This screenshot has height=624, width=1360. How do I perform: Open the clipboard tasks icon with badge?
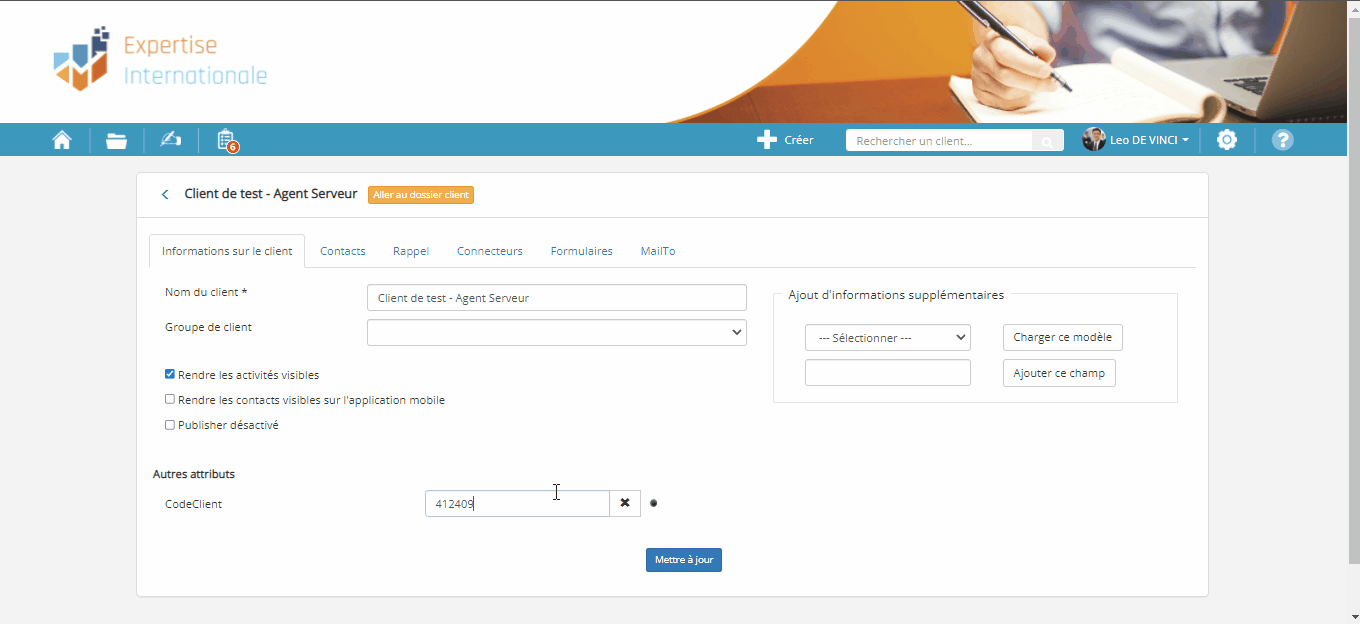point(225,140)
